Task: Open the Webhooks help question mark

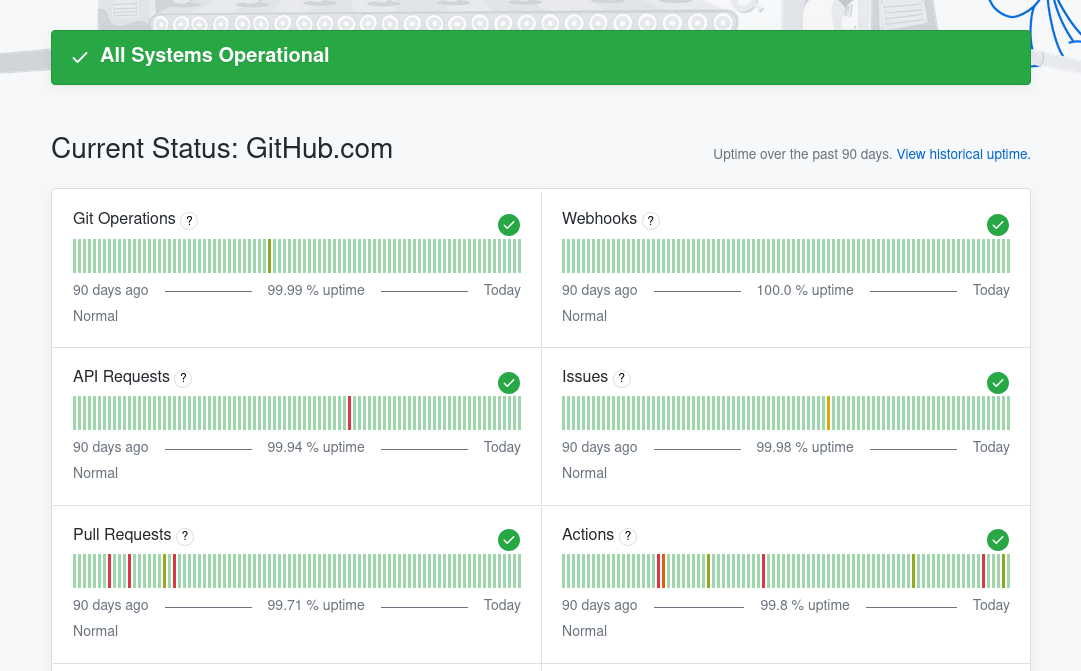Action: tap(650, 220)
